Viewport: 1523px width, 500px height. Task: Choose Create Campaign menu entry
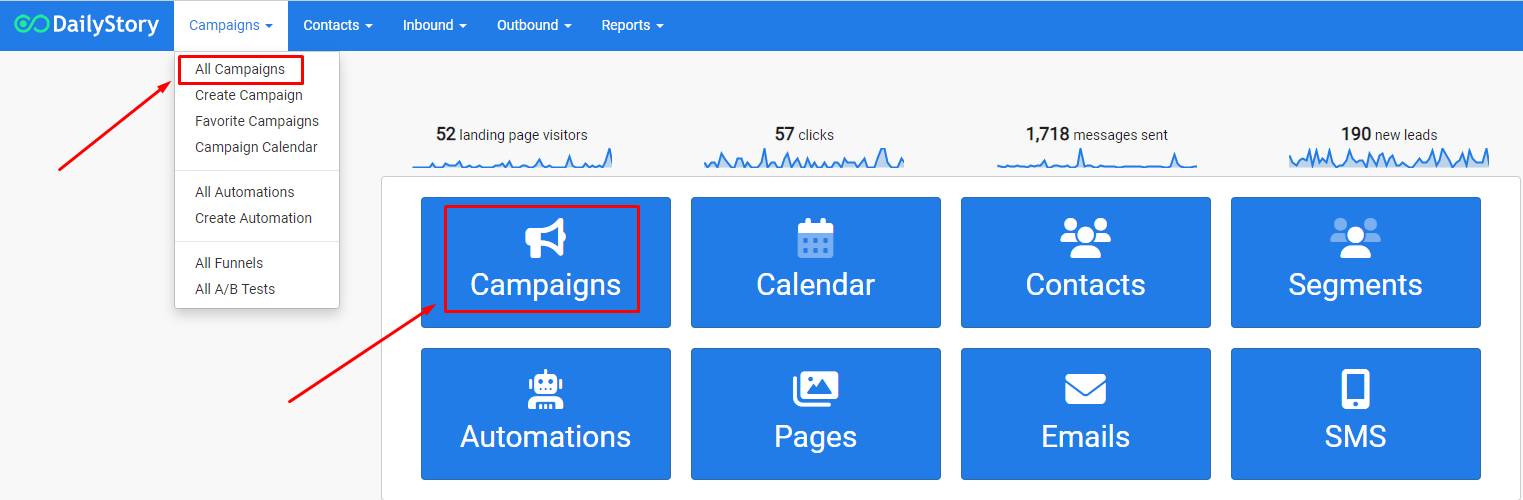click(x=249, y=95)
